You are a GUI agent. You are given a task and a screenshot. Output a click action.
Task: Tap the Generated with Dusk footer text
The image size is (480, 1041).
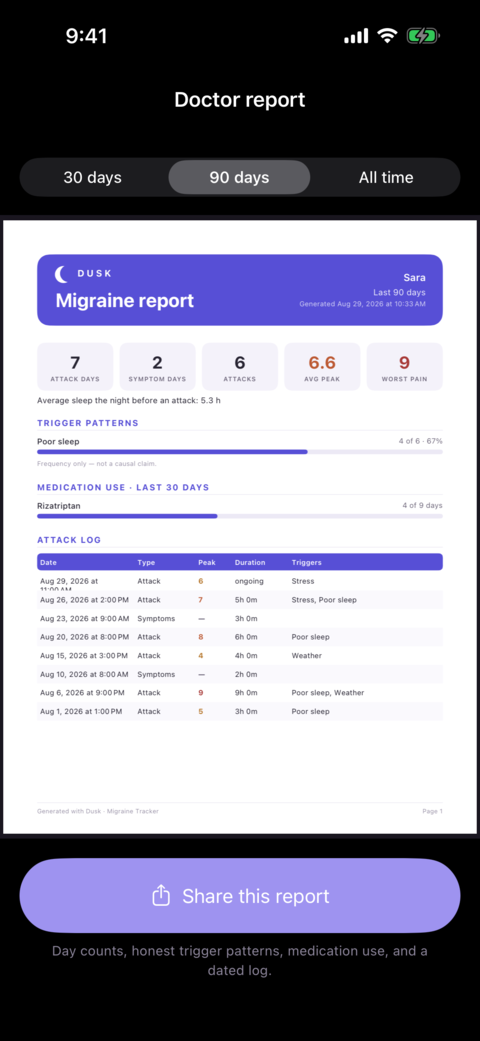pyautogui.click(x=98, y=811)
